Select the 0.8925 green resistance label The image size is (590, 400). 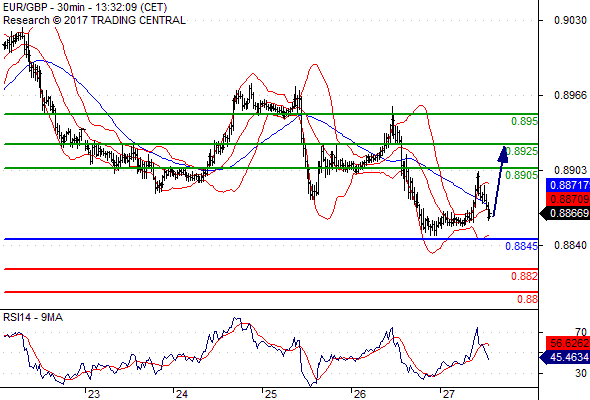pyautogui.click(x=522, y=151)
